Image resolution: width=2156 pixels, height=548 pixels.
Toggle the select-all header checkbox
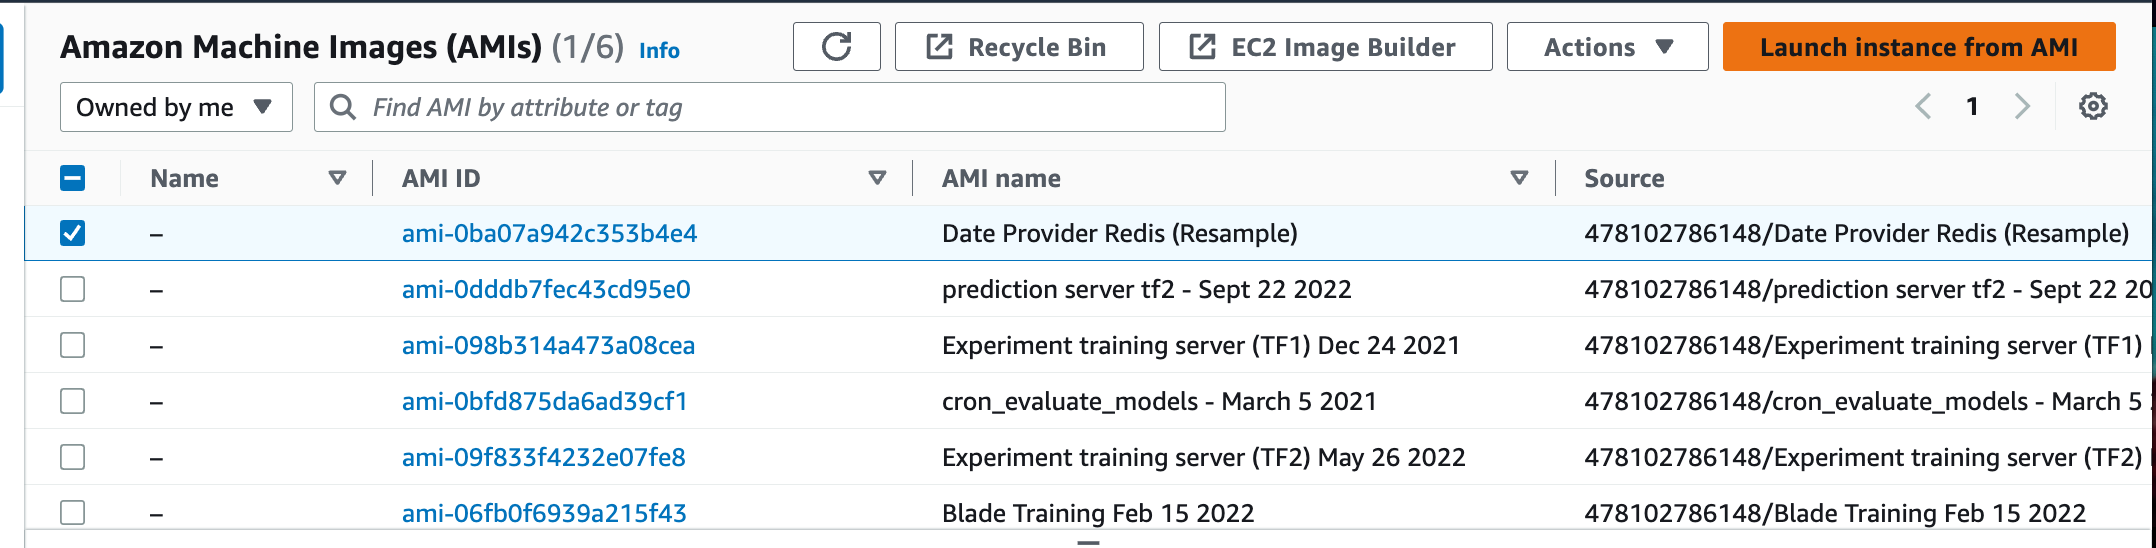73,178
